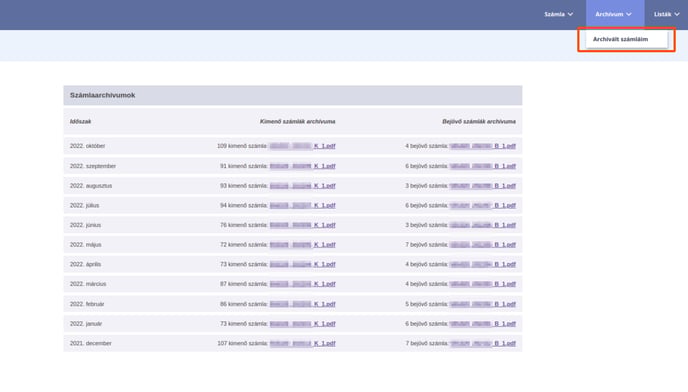Download incoming invoices PDF for 2022. június
Image resolution: width=688 pixels, height=392 pixels.
coord(483,225)
